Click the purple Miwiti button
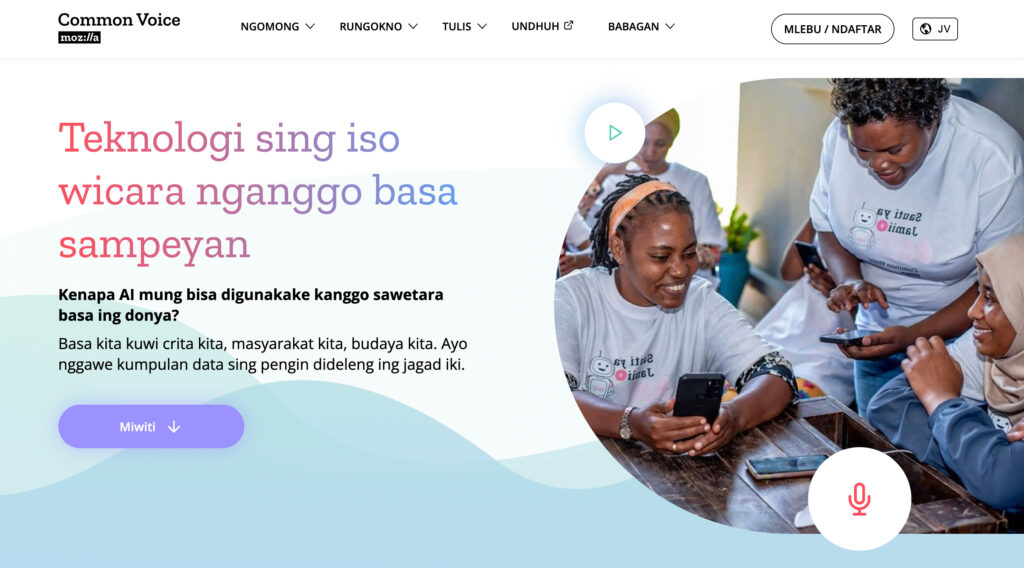Image resolution: width=1024 pixels, height=568 pixels. click(x=151, y=426)
